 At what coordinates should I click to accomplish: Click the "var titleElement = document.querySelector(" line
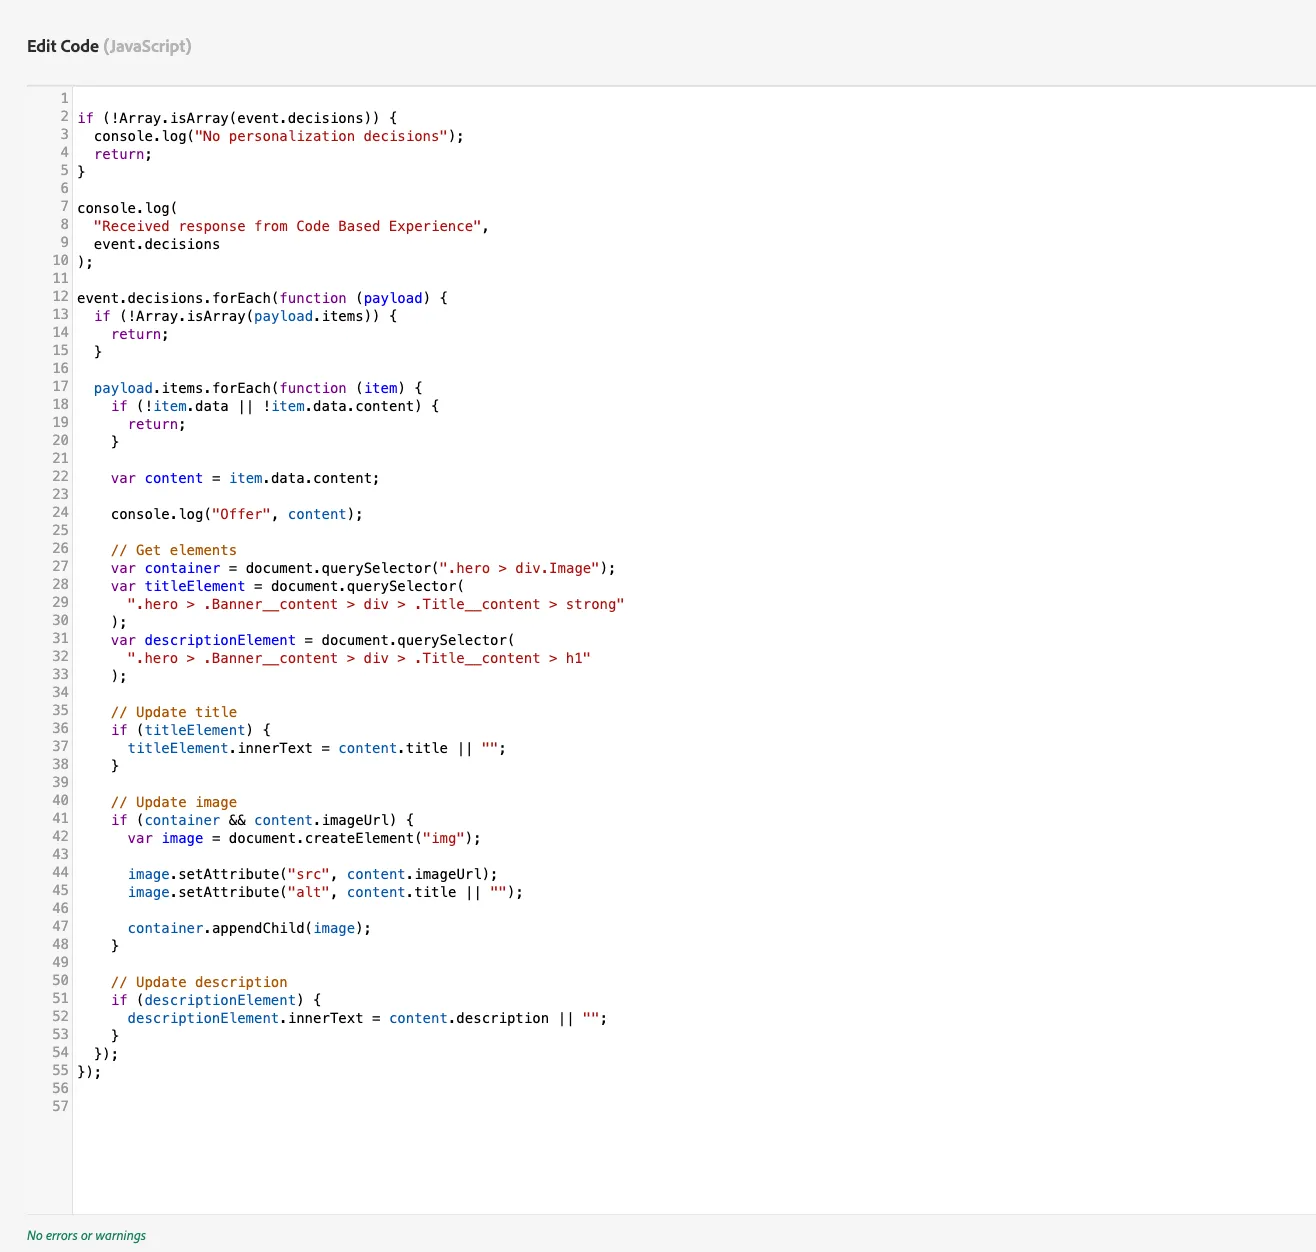[x=287, y=586]
